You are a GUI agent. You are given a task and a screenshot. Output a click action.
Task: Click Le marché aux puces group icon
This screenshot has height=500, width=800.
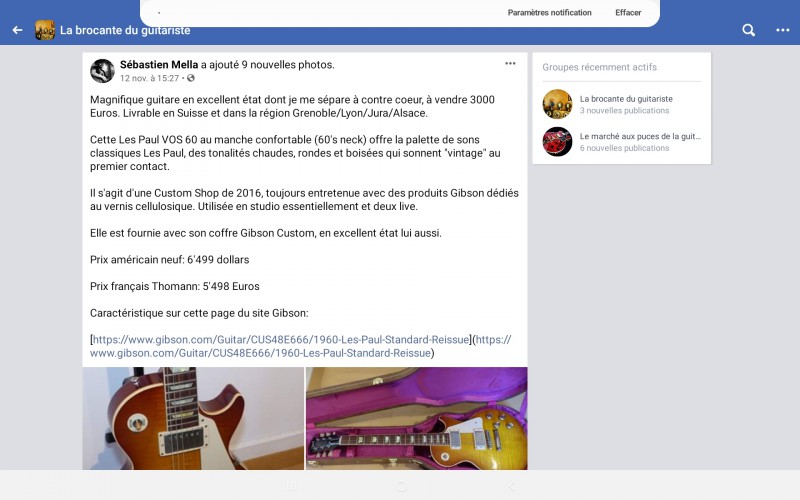[557, 141]
